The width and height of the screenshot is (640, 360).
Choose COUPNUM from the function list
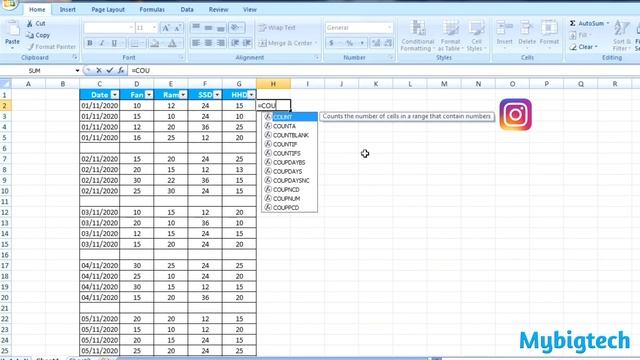coord(290,198)
